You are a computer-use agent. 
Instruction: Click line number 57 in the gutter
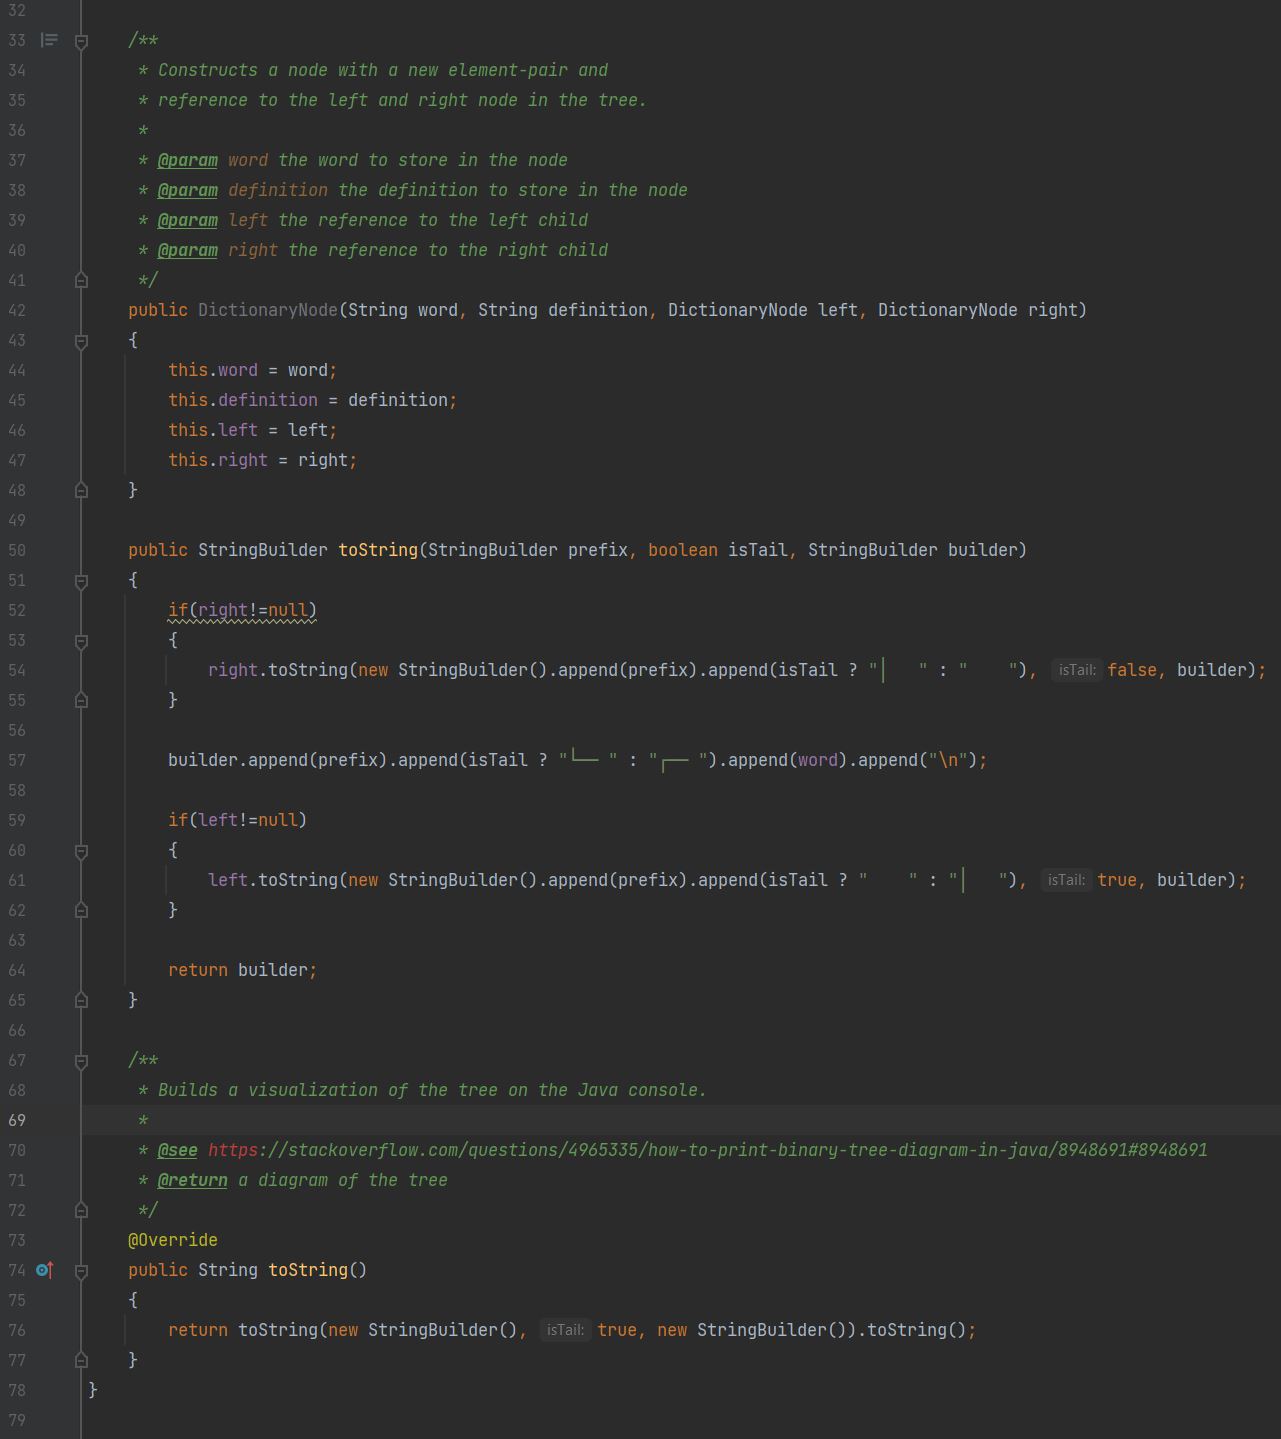(x=17, y=760)
